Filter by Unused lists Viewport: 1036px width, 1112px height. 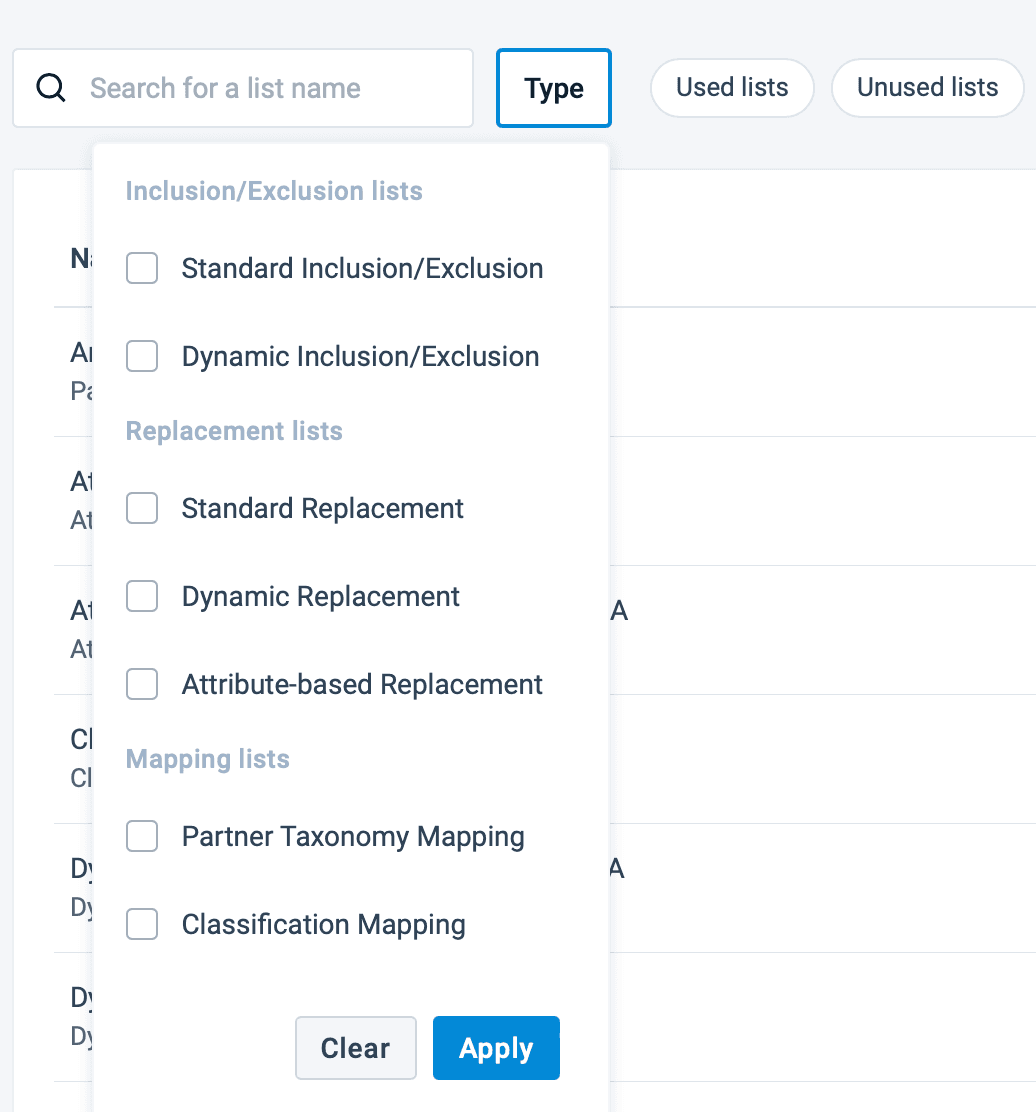[927, 88]
